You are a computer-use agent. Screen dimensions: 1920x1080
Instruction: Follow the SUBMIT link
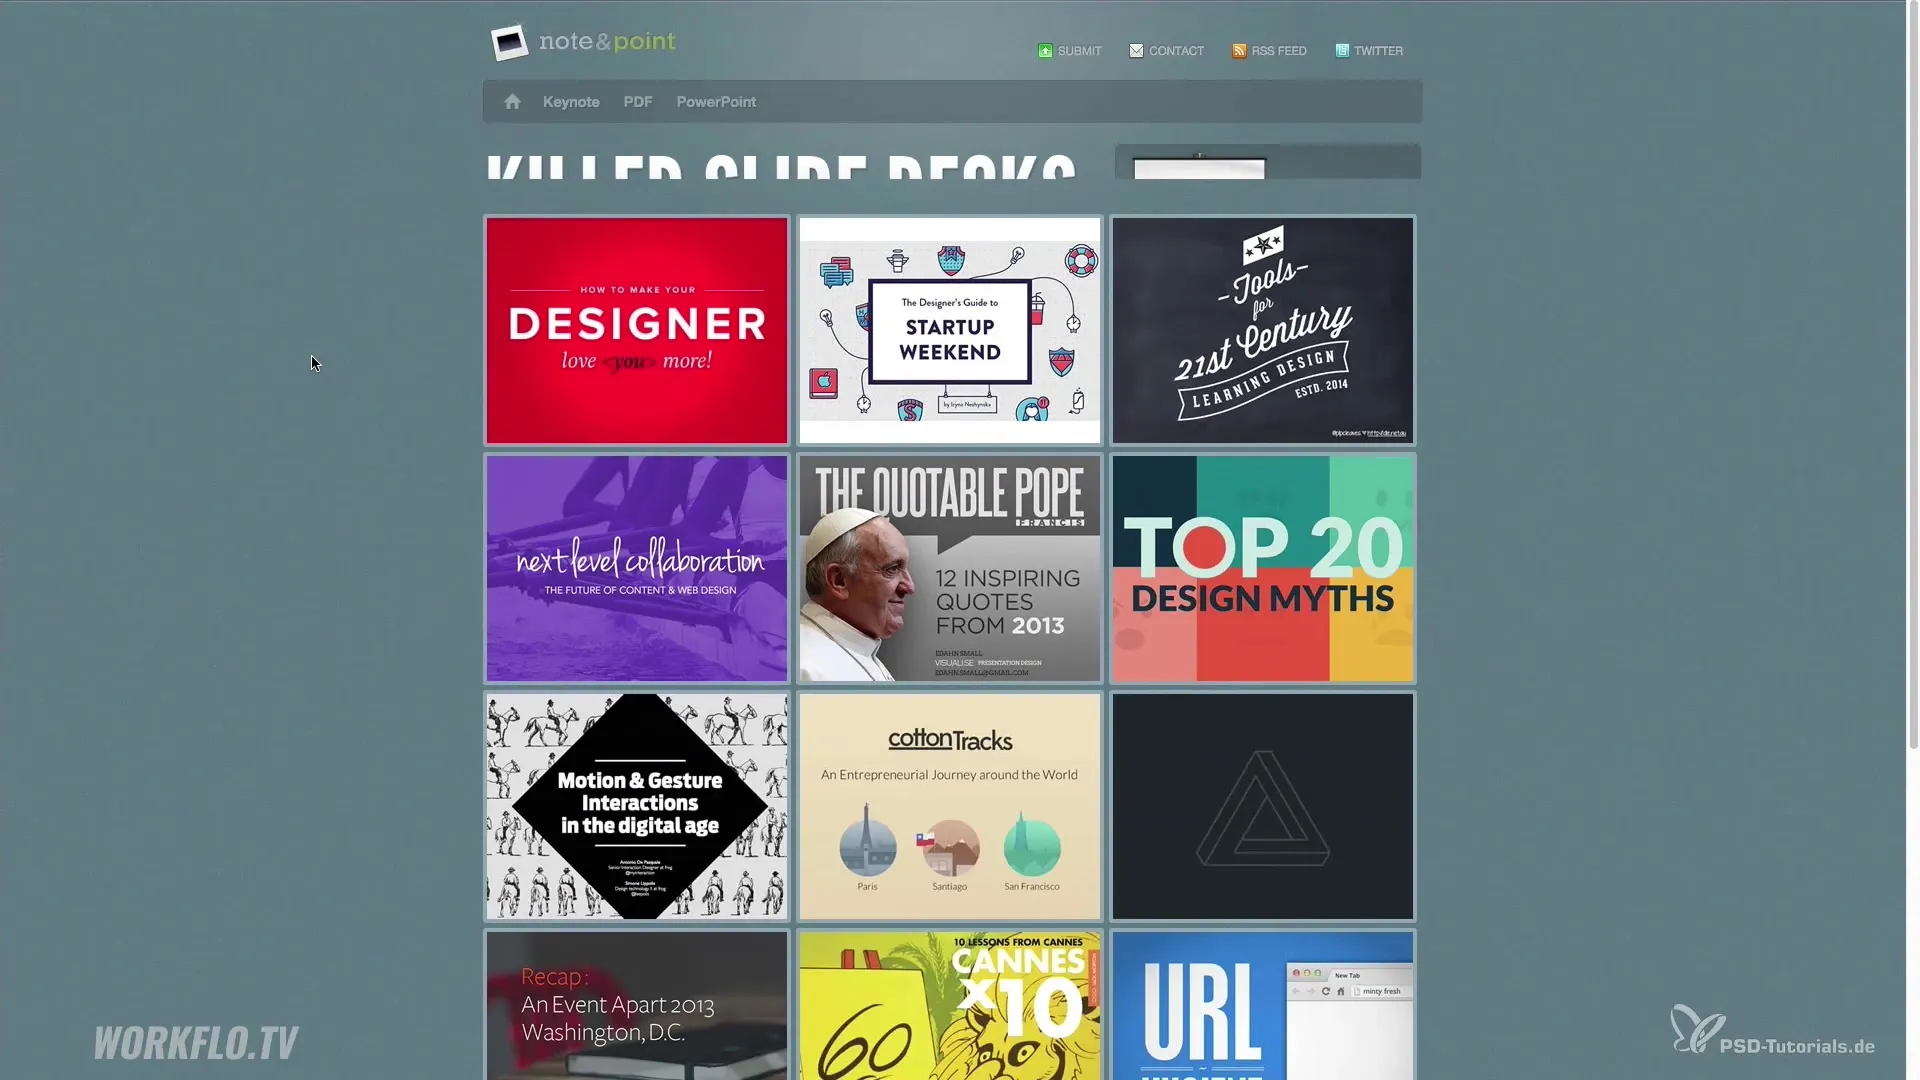pos(1080,51)
